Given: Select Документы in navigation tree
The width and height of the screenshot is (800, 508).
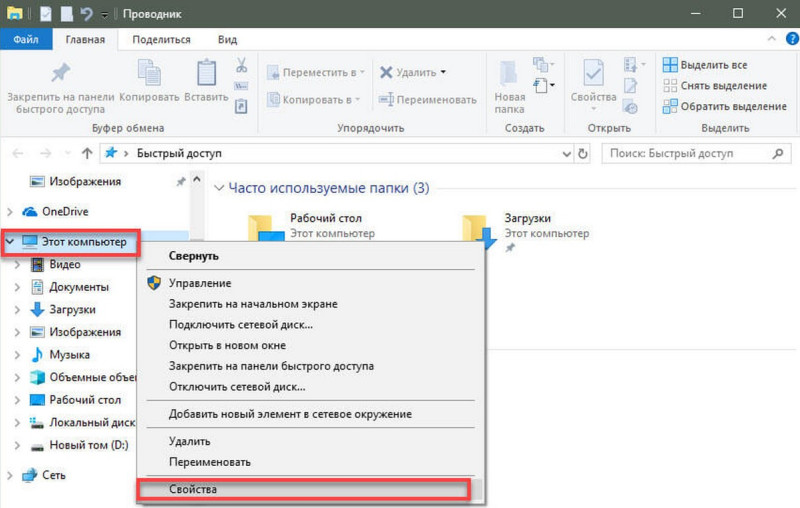Looking at the screenshot, I should pyautogui.click(x=79, y=287).
